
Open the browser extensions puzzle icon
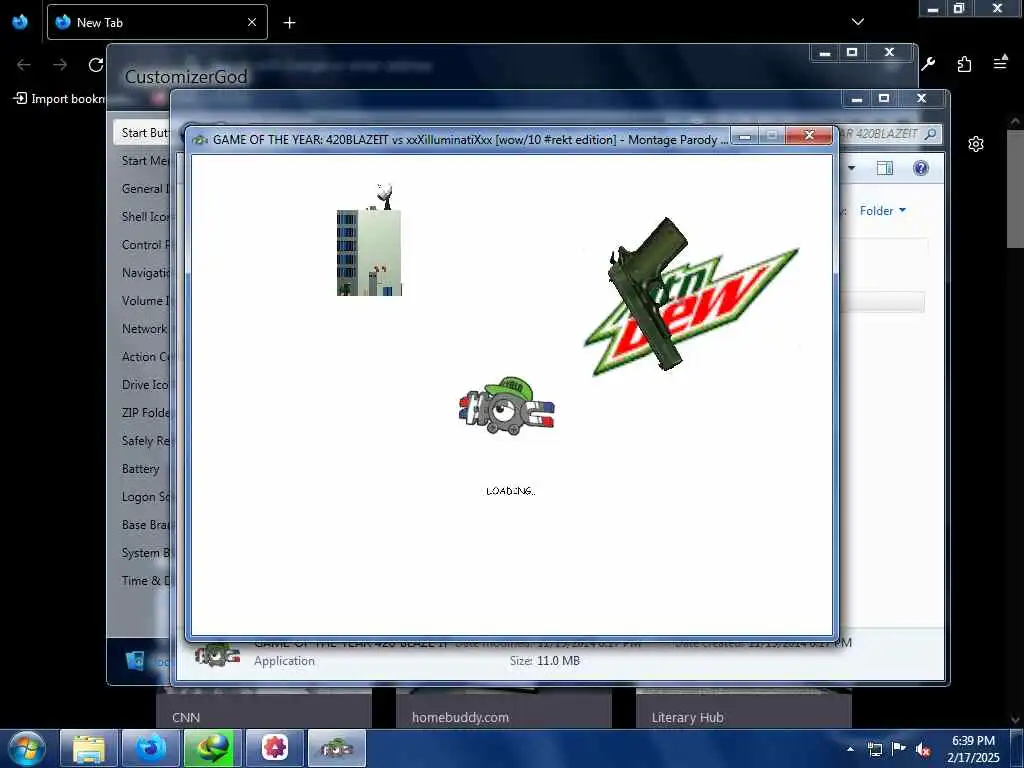click(965, 64)
